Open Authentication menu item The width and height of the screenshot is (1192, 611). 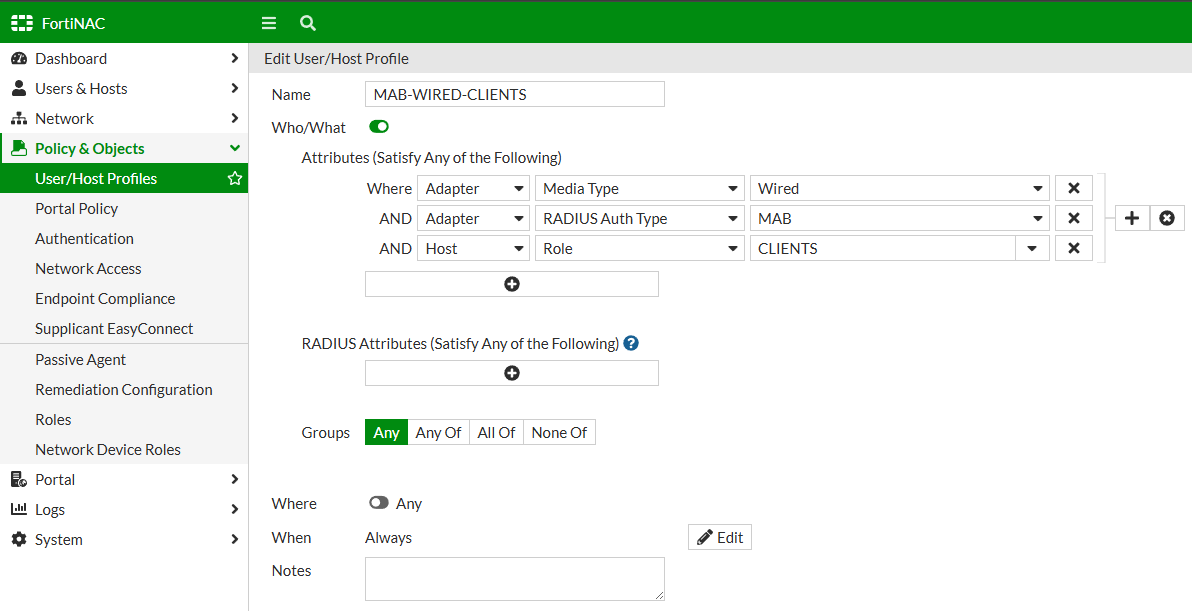coord(124,239)
